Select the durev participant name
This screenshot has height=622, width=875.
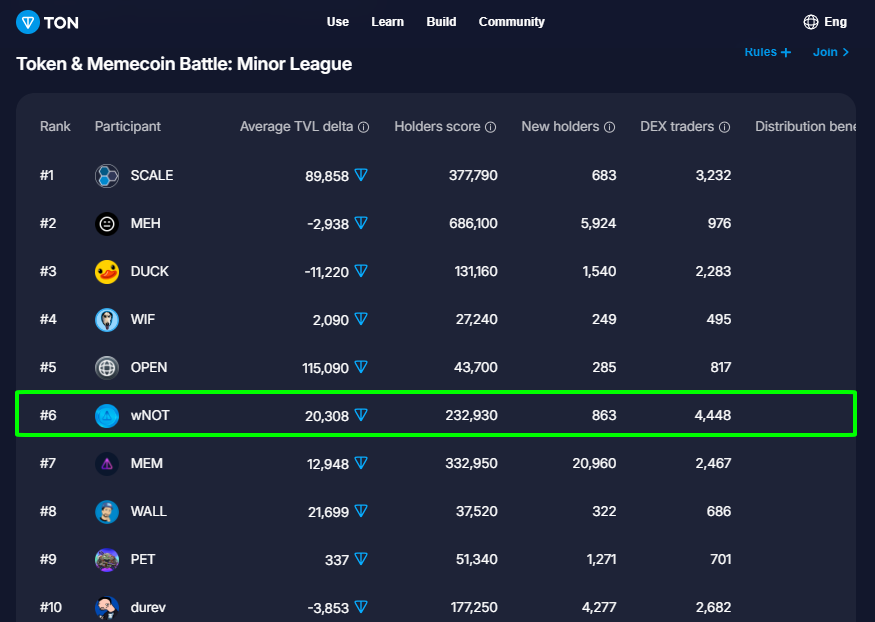(x=148, y=607)
